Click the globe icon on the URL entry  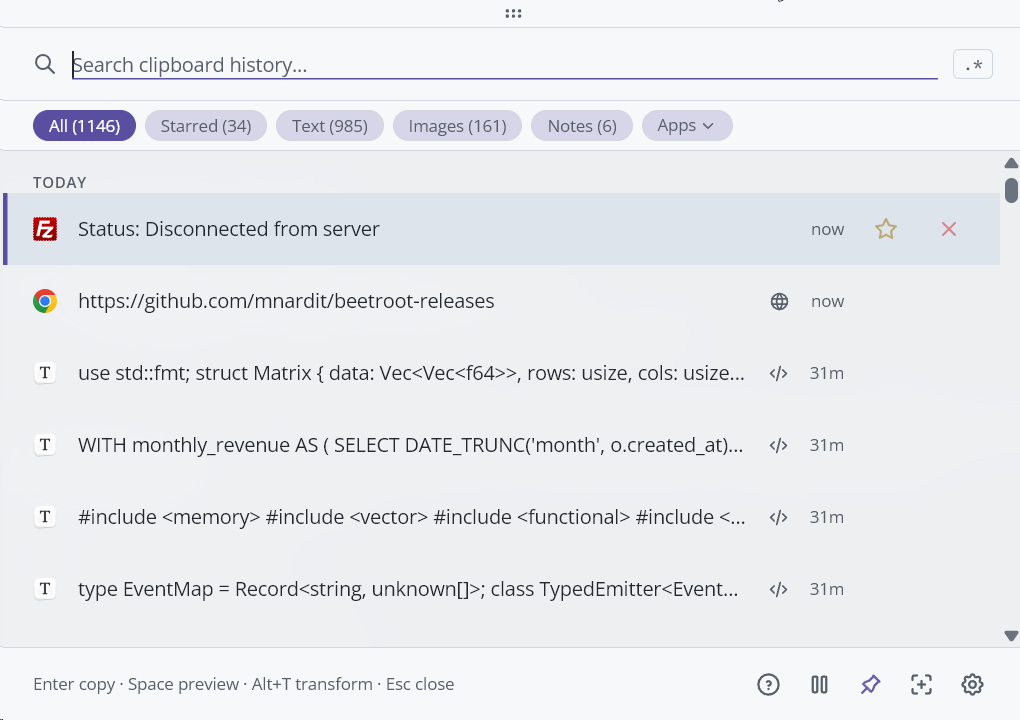coord(779,301)
